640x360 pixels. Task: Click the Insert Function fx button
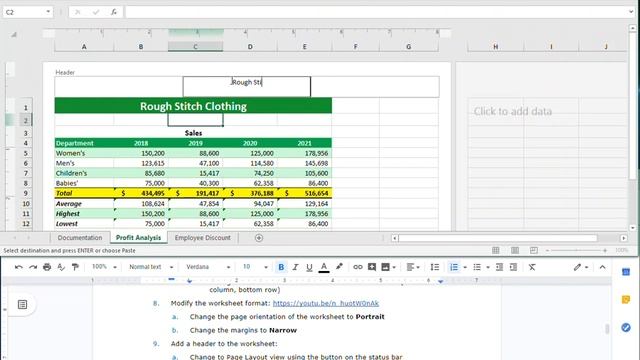(x=114, y=12)
